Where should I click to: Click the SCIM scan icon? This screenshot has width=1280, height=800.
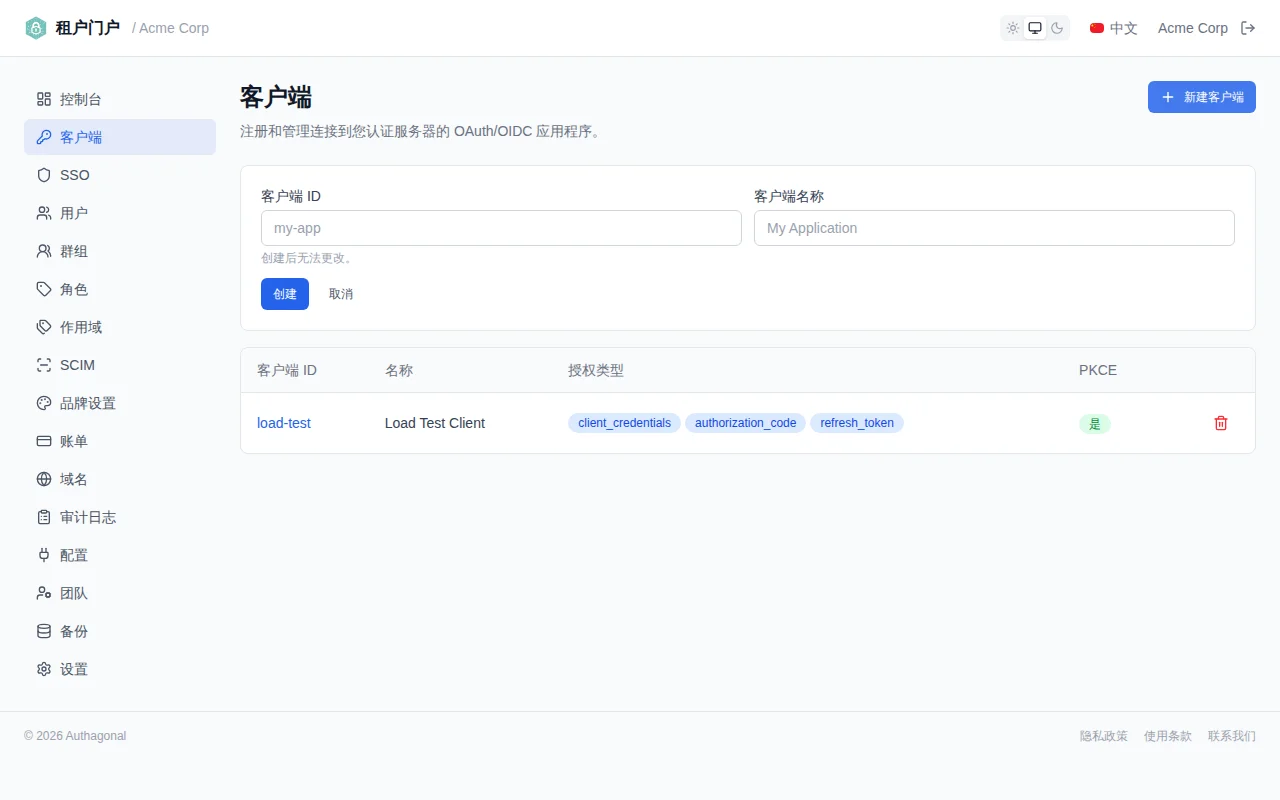(x=44, y=365)
